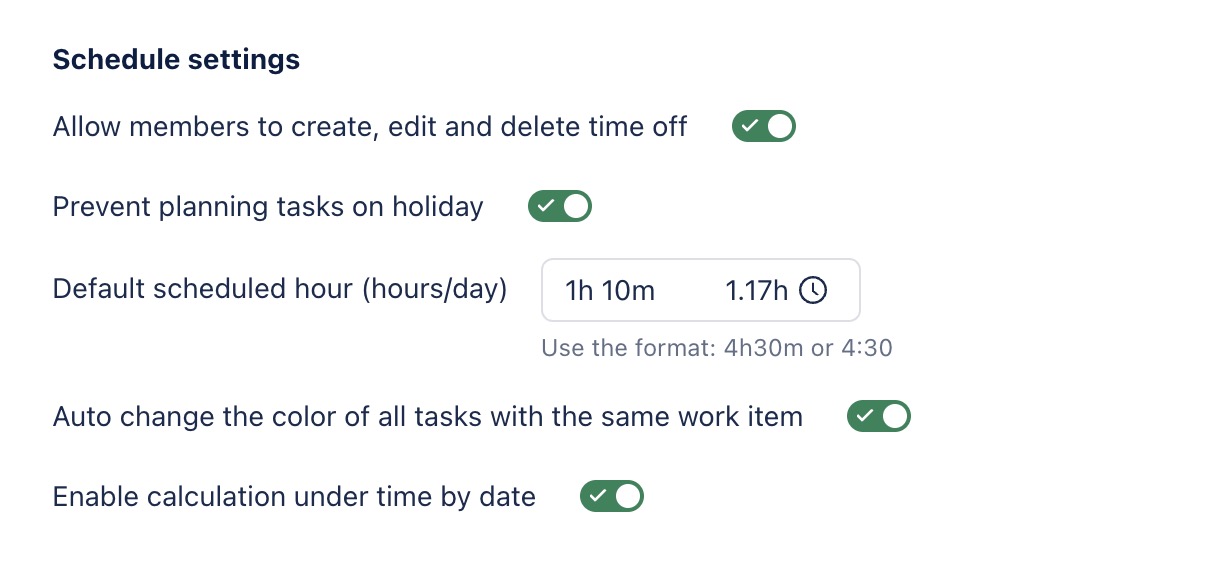This screenshot has width=1224, height=588.
Task: Disable members creating and deleting time off
Action: 764,127
